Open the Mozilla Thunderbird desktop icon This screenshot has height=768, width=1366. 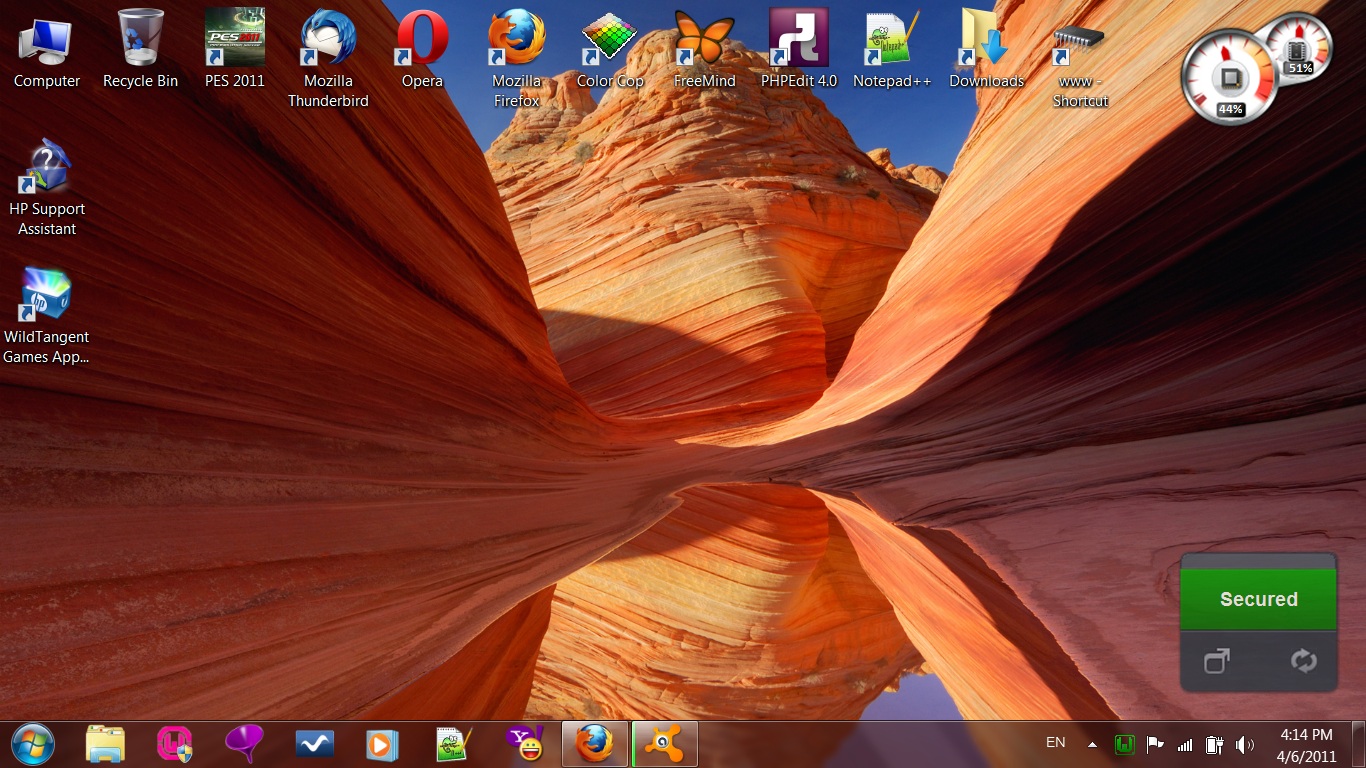[x=328, y=40]
